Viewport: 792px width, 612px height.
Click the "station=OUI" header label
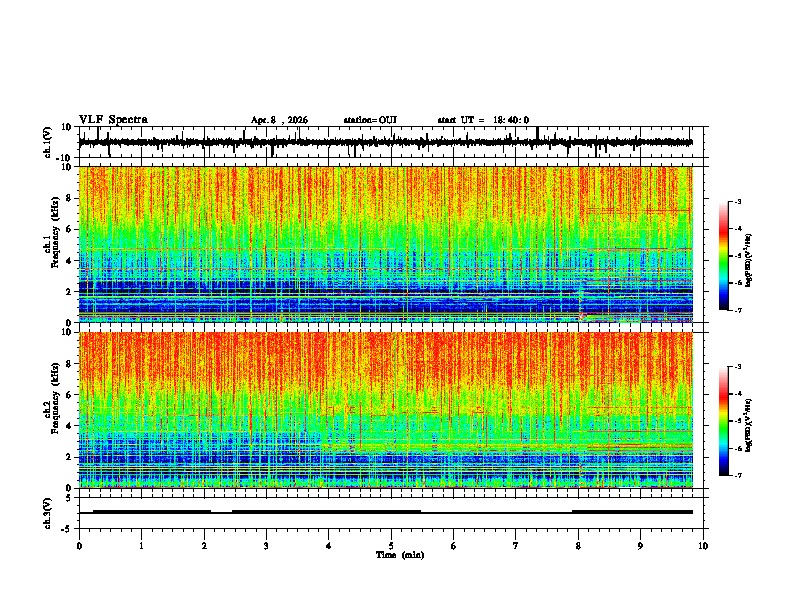[x=370, y=120]
